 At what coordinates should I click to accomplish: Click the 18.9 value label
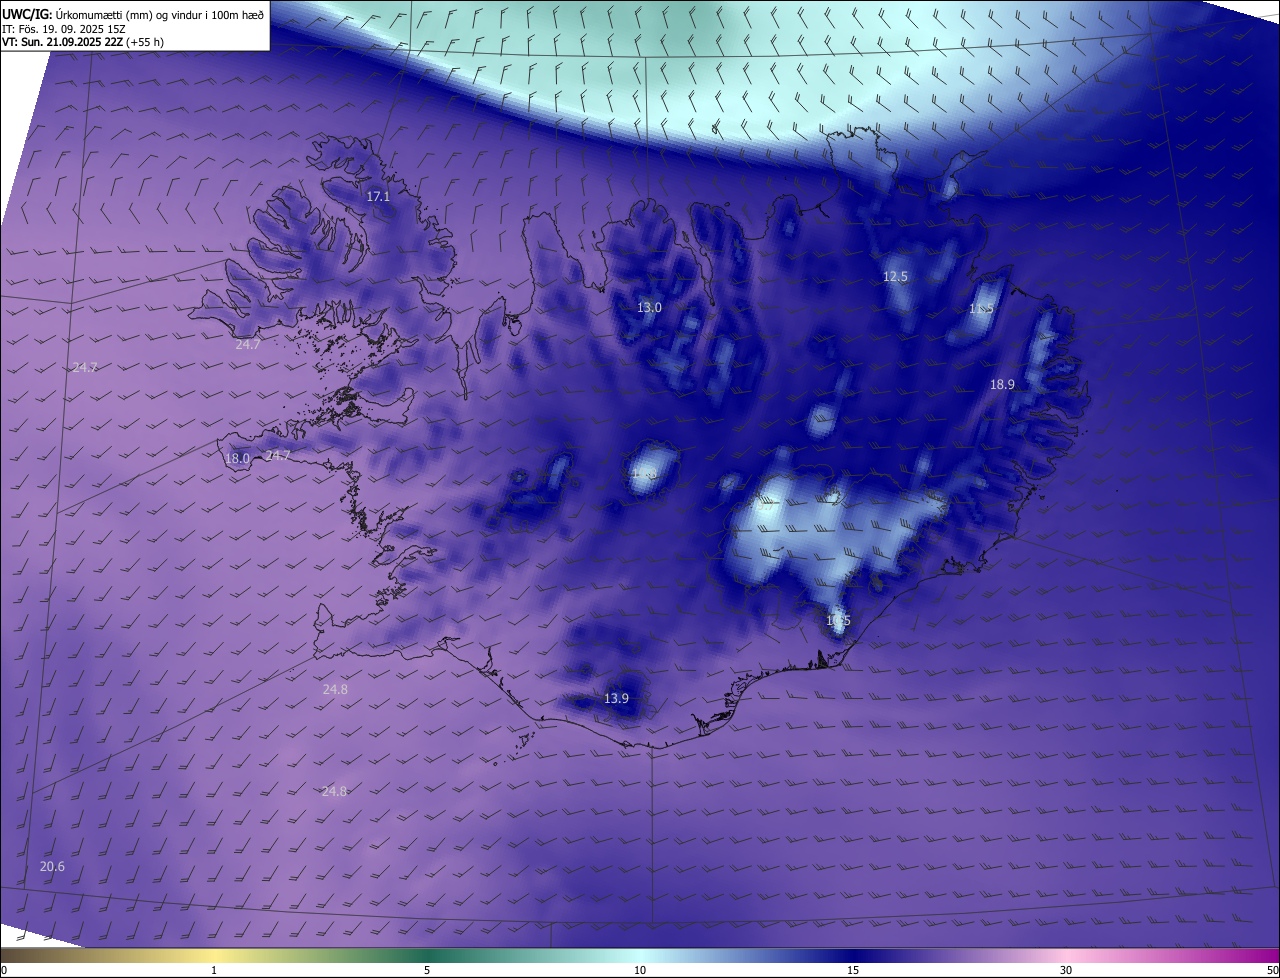coord(1002,385)
